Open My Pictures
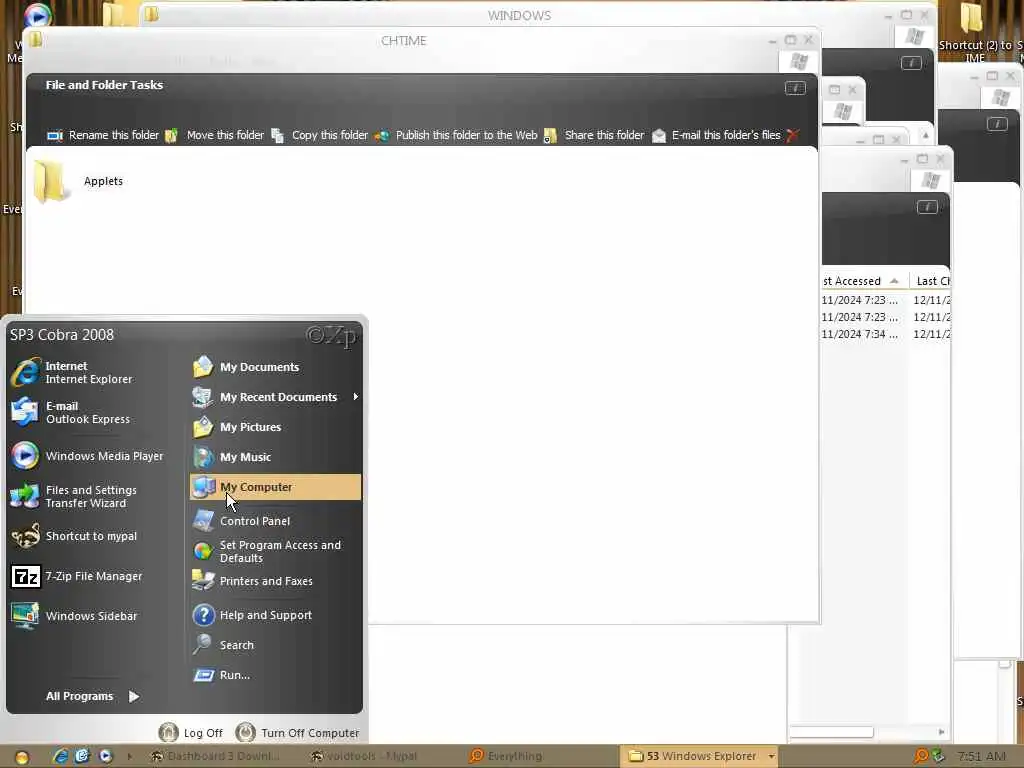1024x768 pixels. click(275, 427)
